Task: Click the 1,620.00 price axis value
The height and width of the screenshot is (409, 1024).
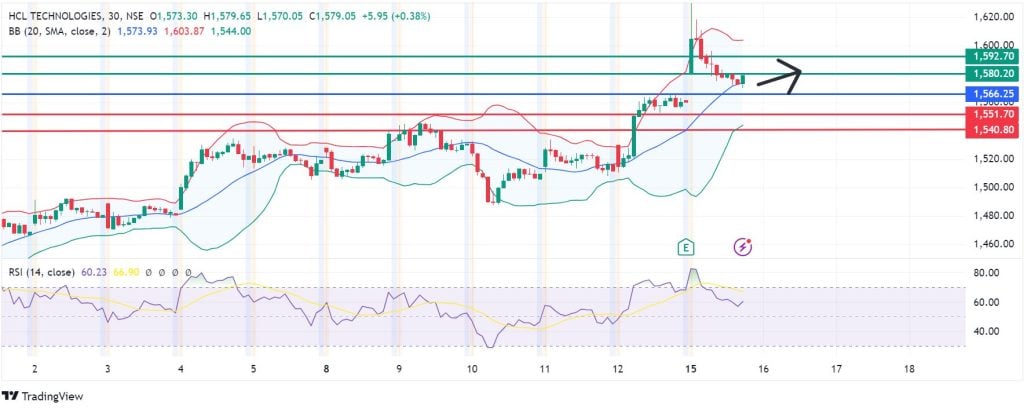Action: click(993, 18)
